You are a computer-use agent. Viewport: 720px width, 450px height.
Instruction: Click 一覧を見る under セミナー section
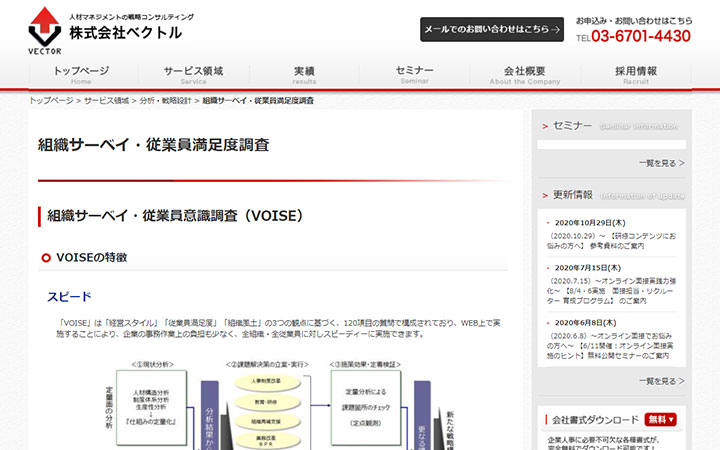[x=661, y=163]
